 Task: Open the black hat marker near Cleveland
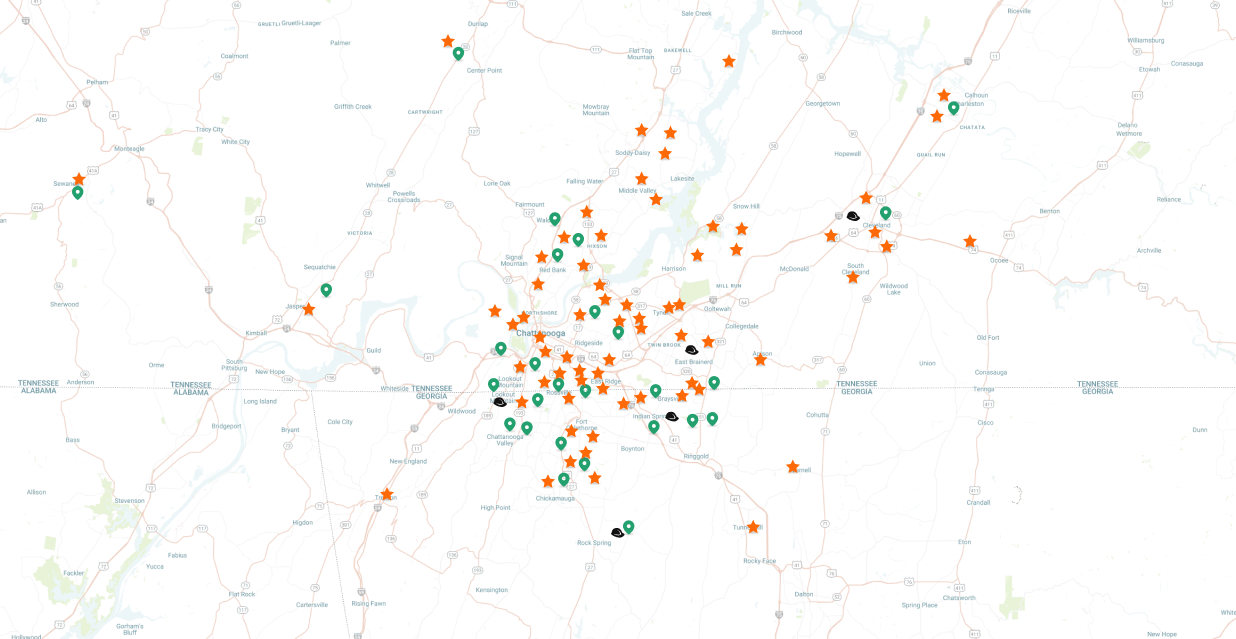point(853,216)
